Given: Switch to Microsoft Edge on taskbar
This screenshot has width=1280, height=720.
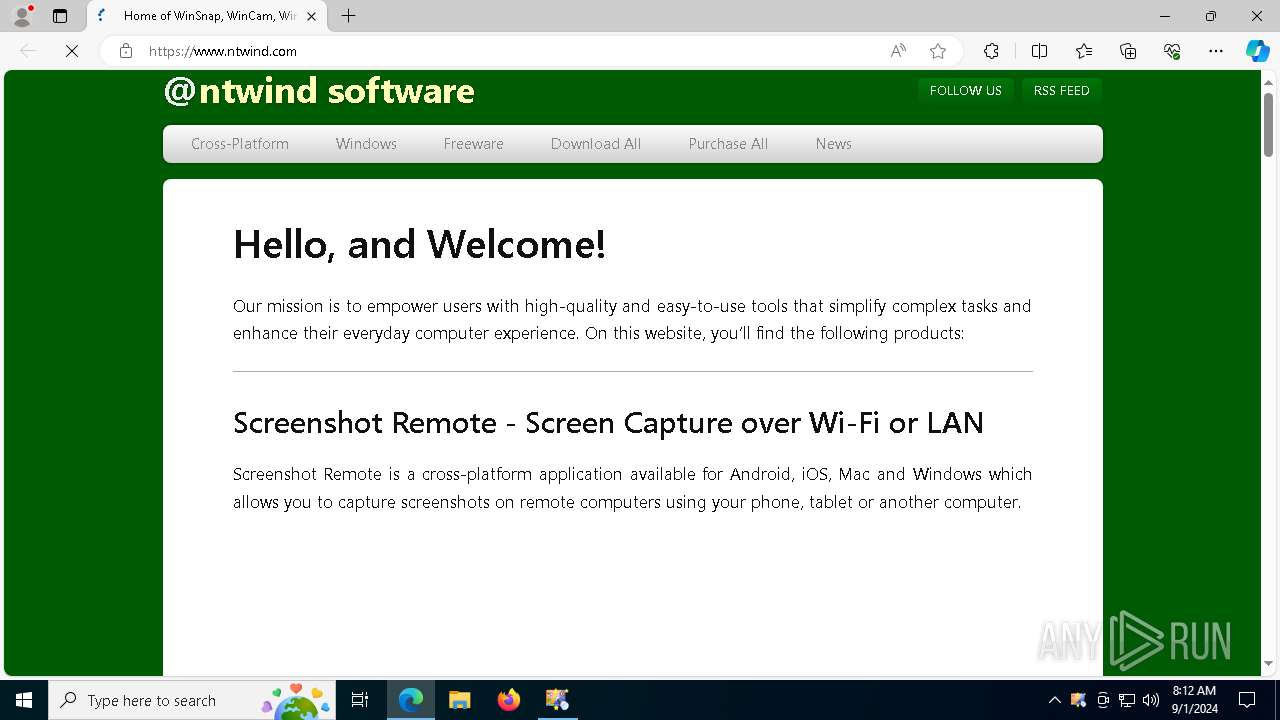Looking at the screenshot, I should 411,700.
